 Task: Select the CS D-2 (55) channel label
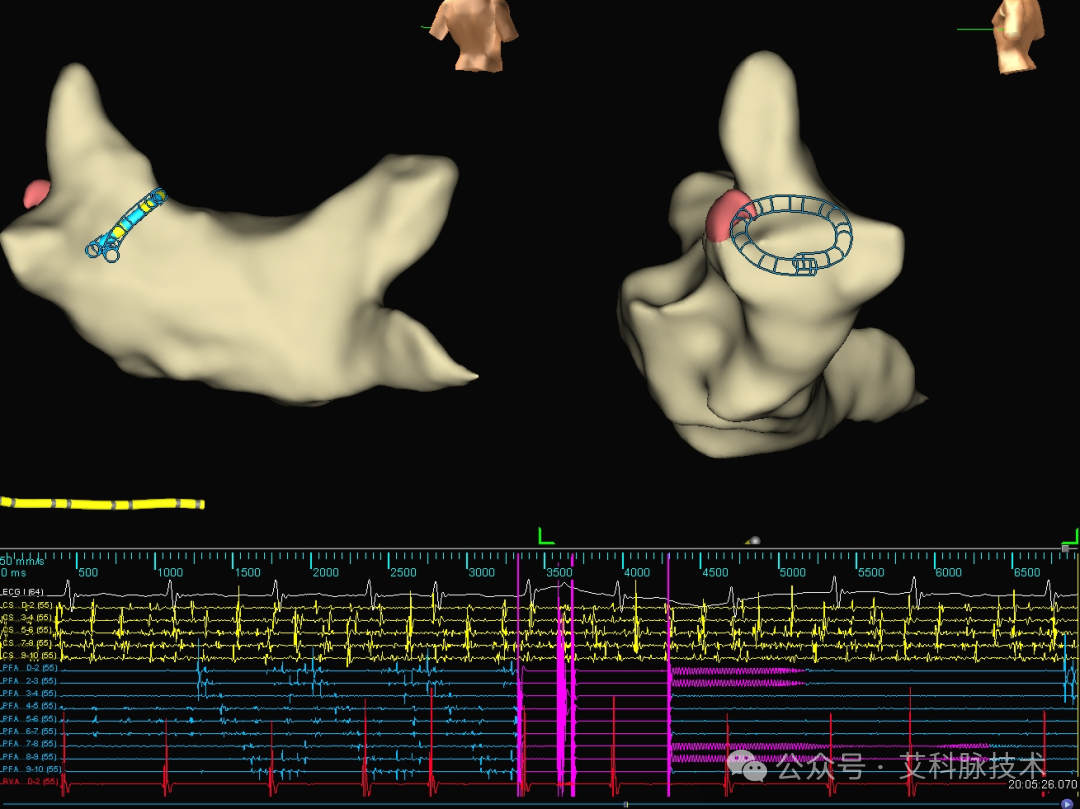click(26, 605)
